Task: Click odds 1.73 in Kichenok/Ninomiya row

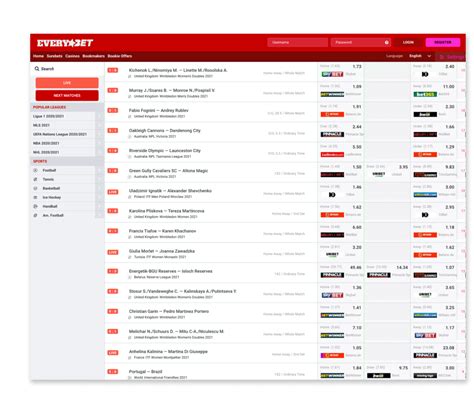Action: pyautogui.click(x=357, y=67)
